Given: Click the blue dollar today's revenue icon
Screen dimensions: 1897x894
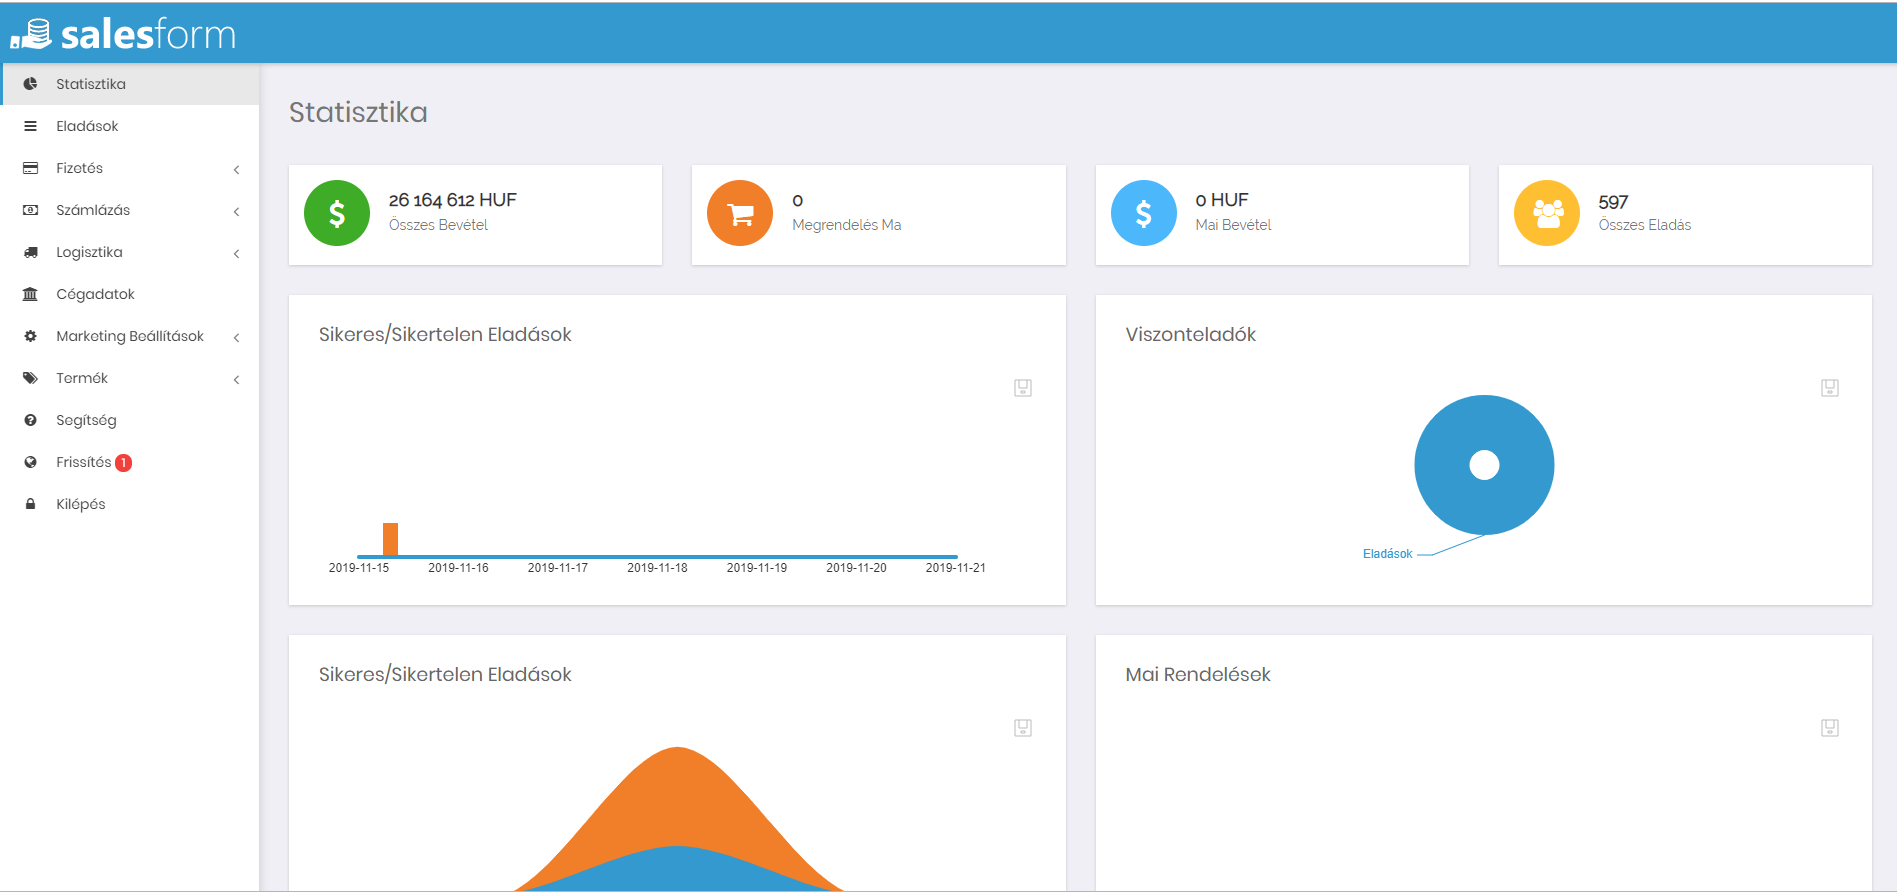Looking at the screenshot, I should point(1143,213).
